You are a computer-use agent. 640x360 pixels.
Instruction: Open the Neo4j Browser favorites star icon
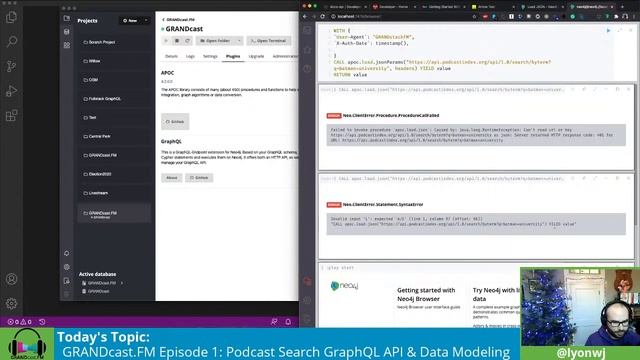(307, 50)
